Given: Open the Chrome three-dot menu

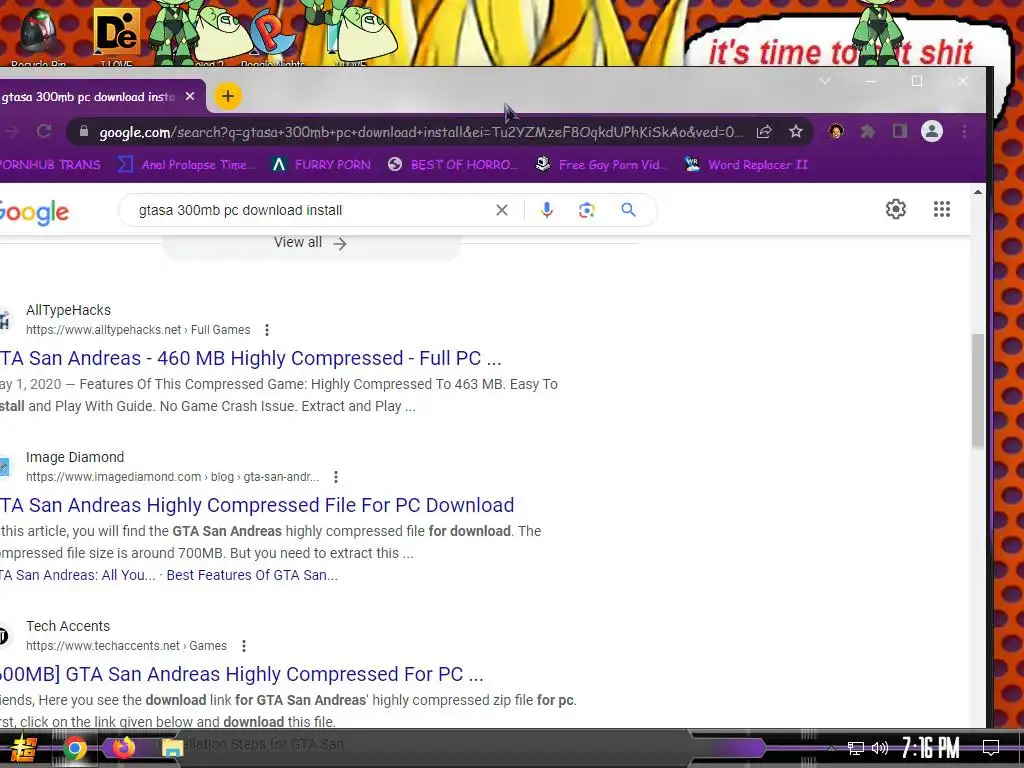Looking at the screenshot, I should pyautogui.click(x=964, y=132).
